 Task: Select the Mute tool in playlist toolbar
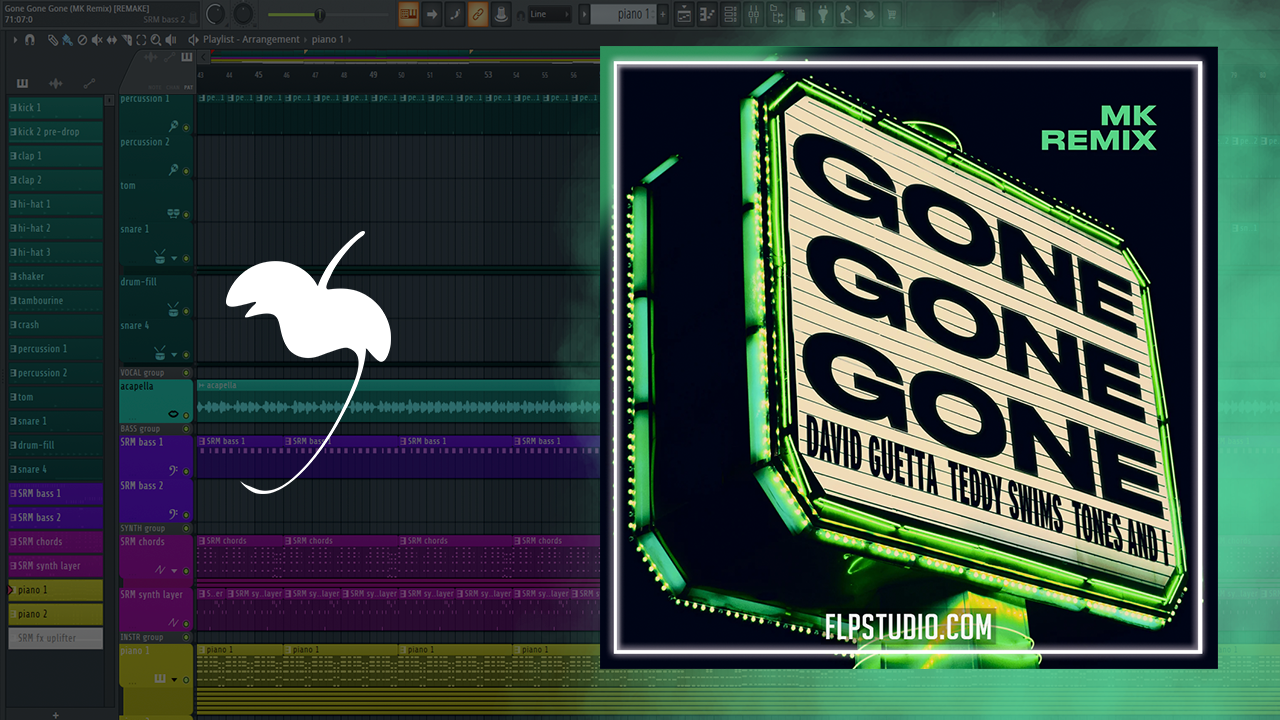coord(95,40)
